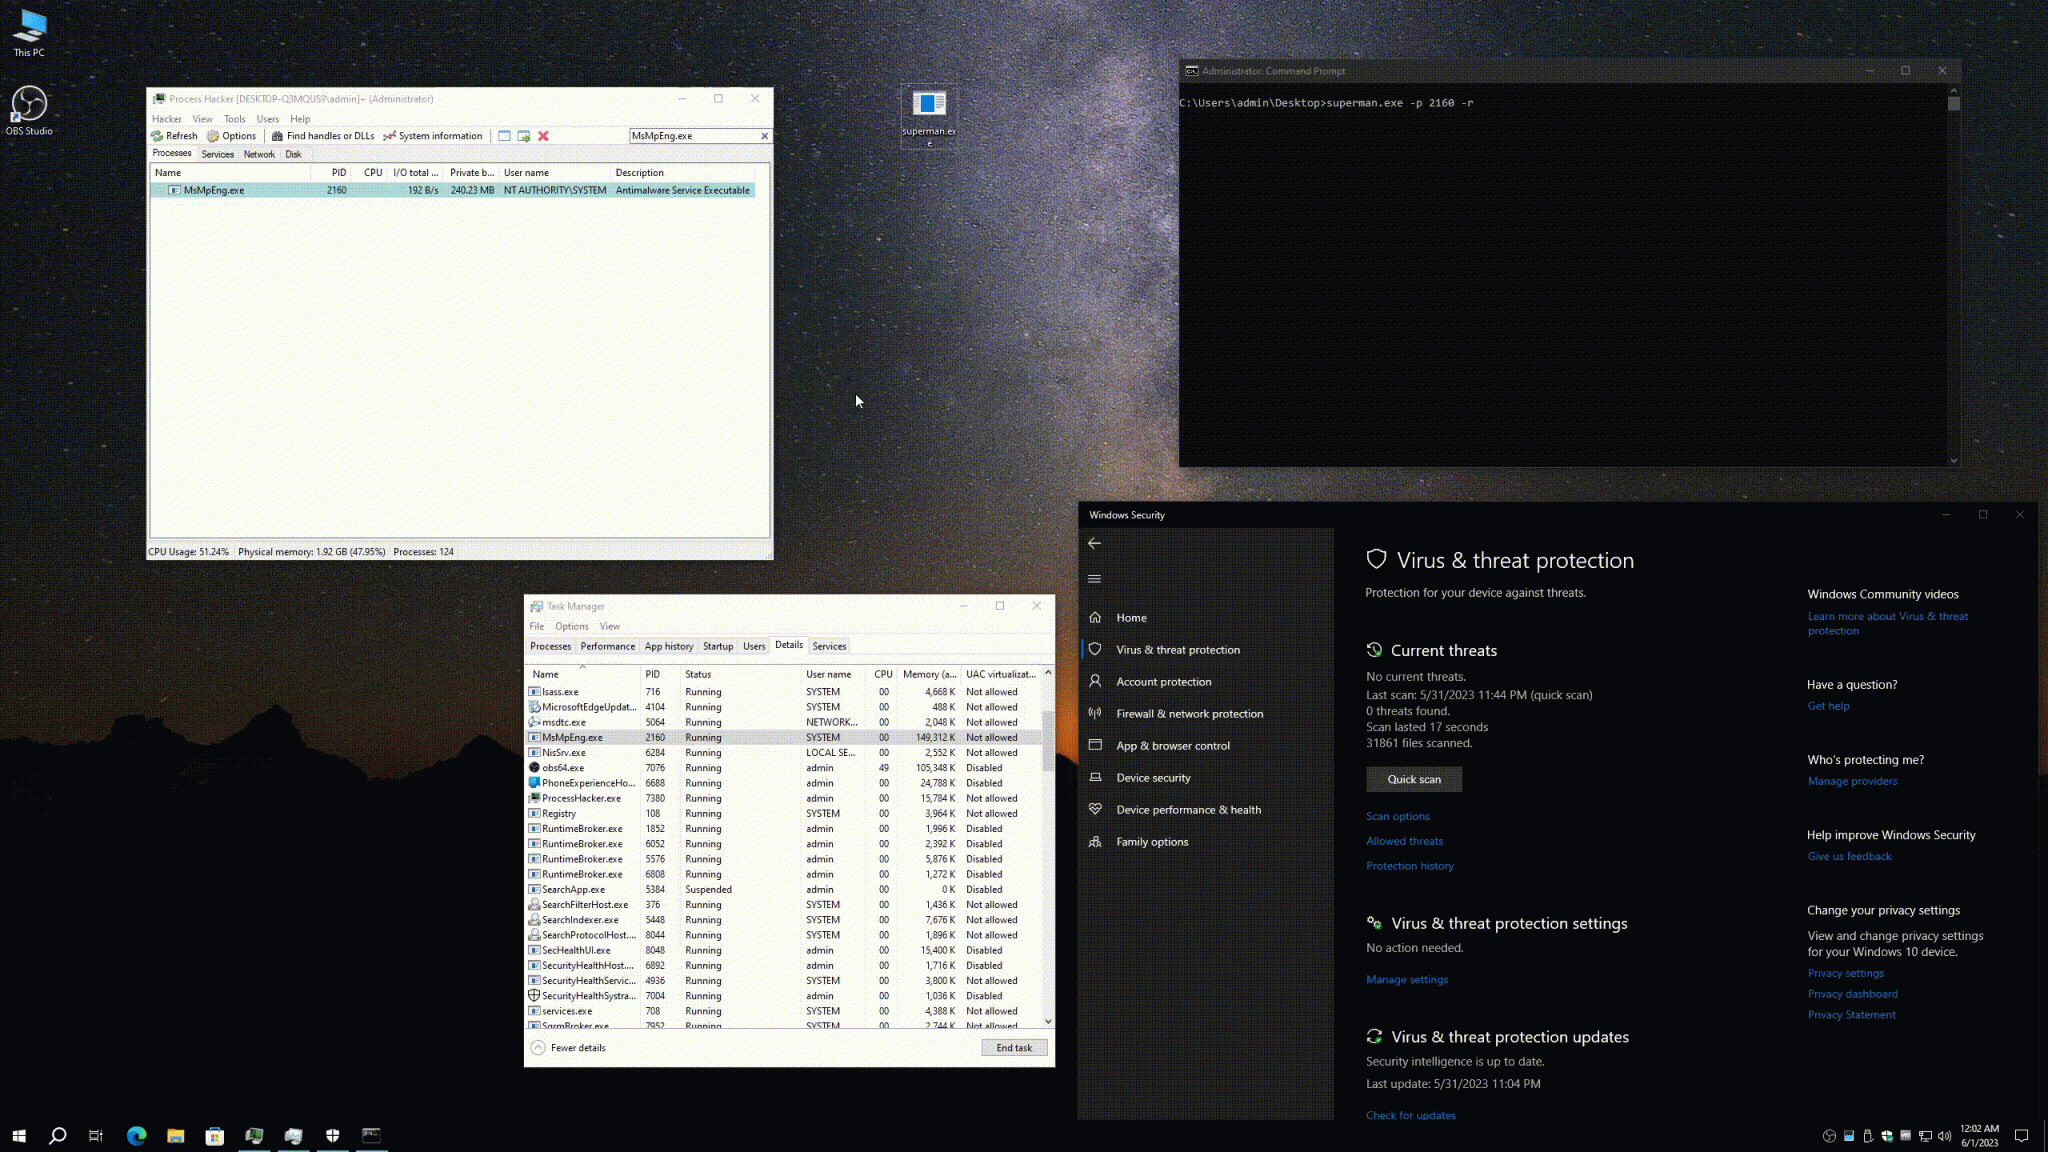The width and height of the screenshot is (2048, 1152).
Task: Sort Task Manager by Name column
Action: pyautogui.click(x=546, y=674)
